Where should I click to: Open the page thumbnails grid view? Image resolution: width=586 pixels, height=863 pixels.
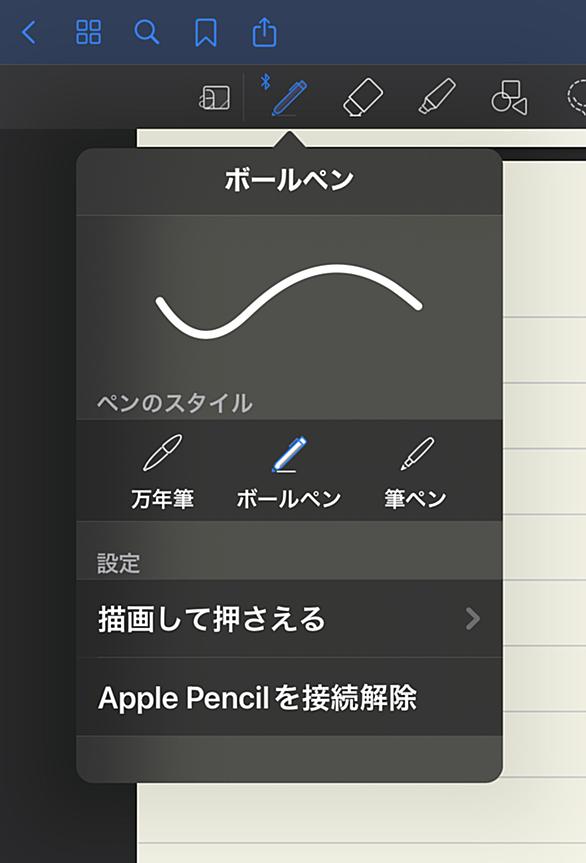(x=89, y=32)
